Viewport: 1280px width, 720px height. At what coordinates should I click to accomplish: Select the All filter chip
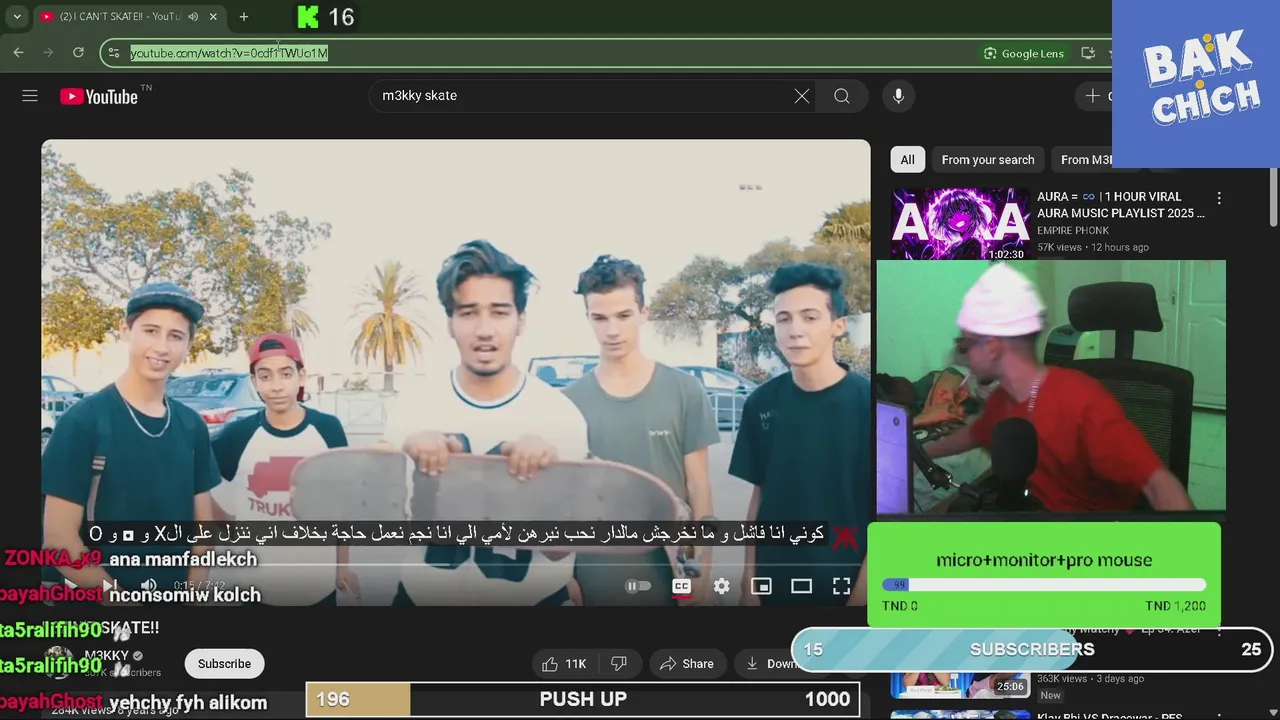[x=907, y=160]
